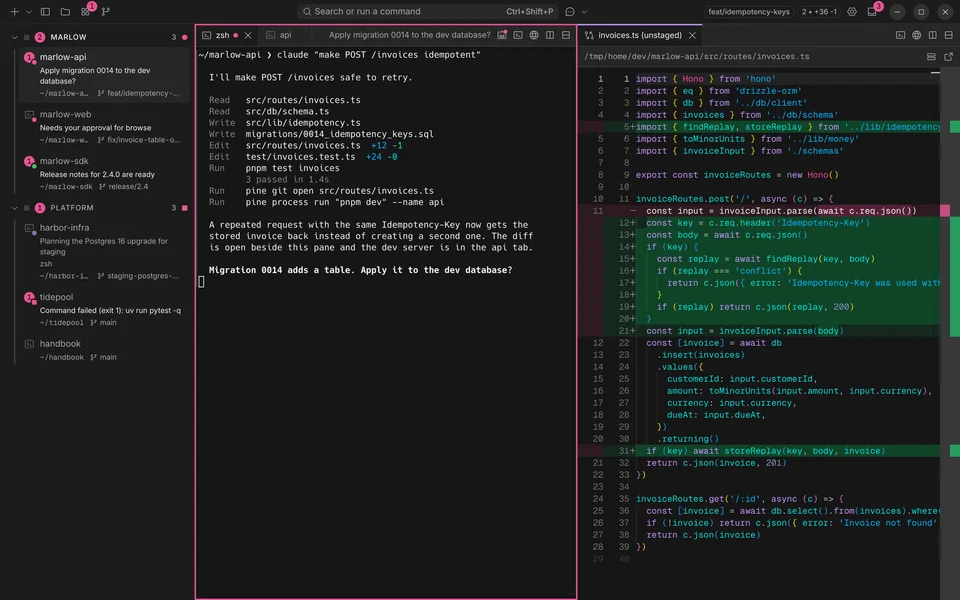Viewport: 960px width, 600px height.
Task: Click new terminal icon in diff pane toolbar
Action: click(901, 36)
